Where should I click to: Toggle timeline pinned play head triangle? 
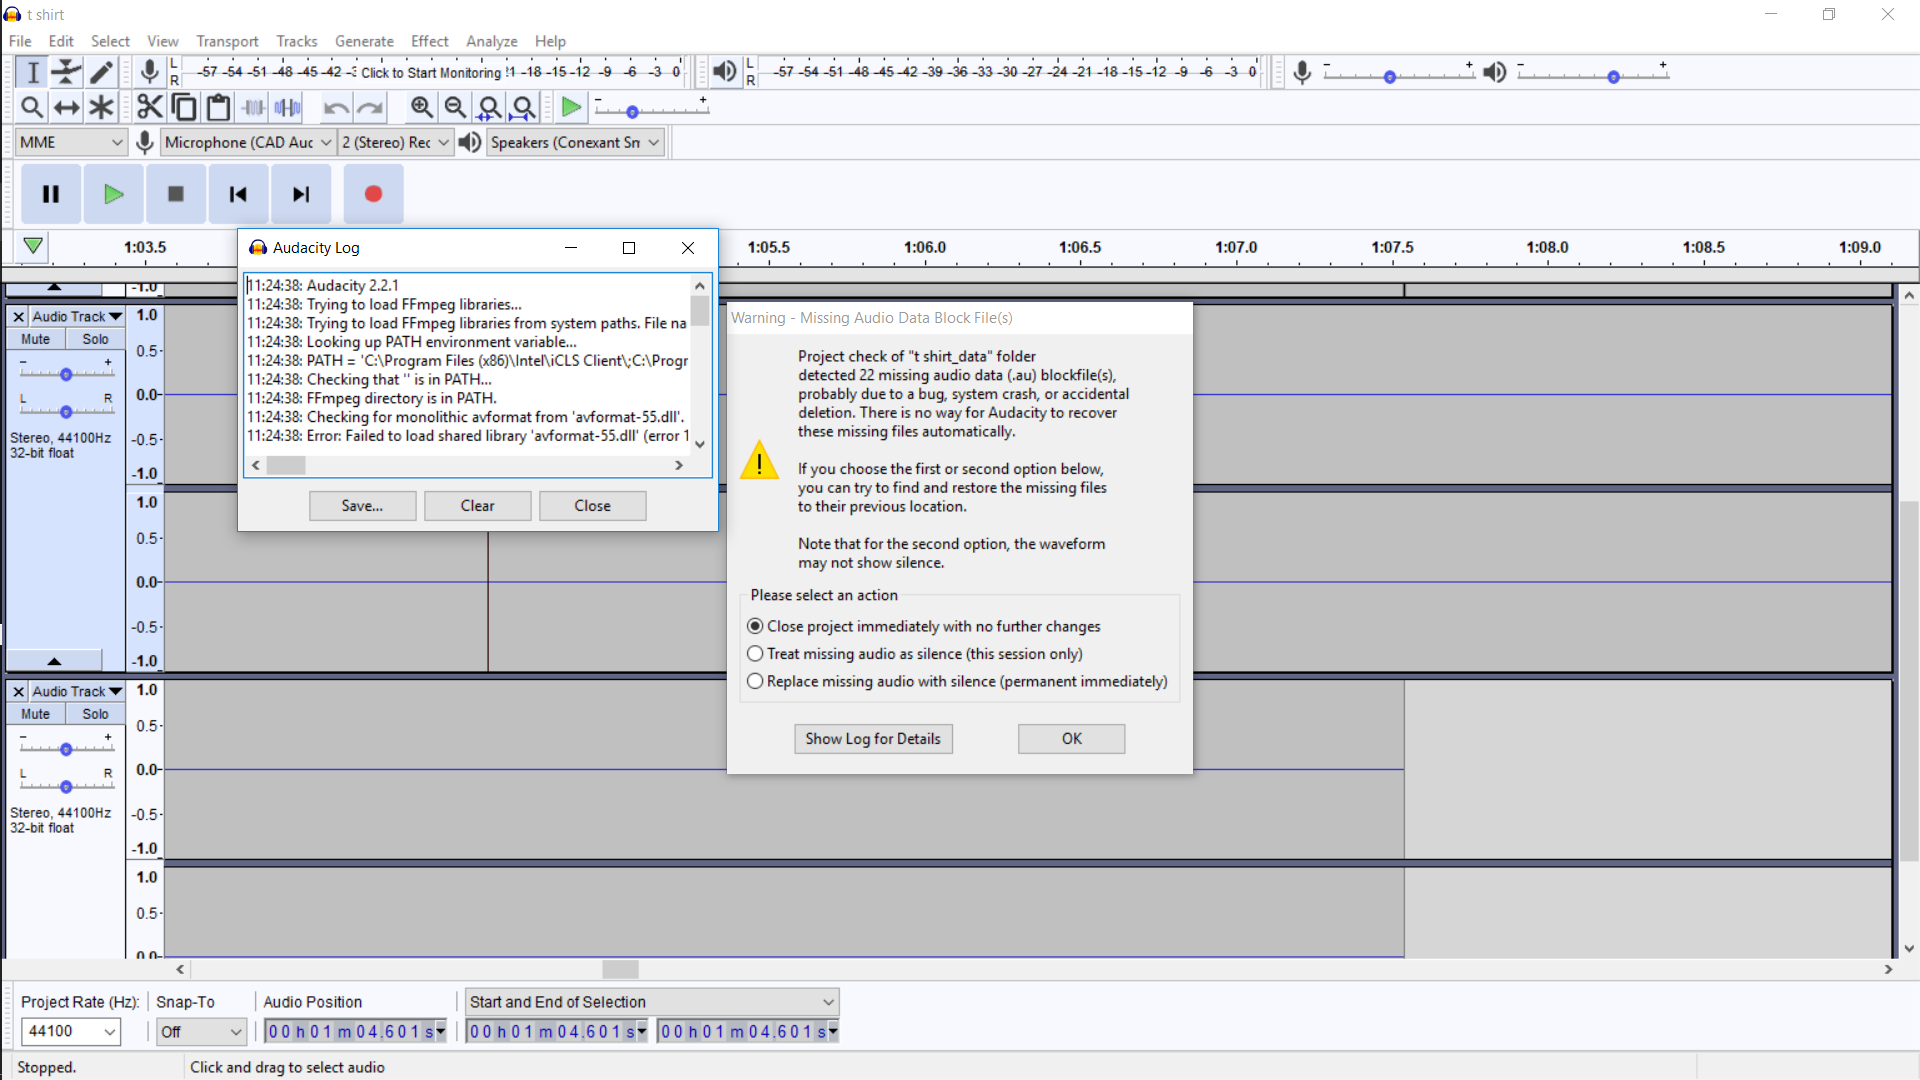click(33, 246)
